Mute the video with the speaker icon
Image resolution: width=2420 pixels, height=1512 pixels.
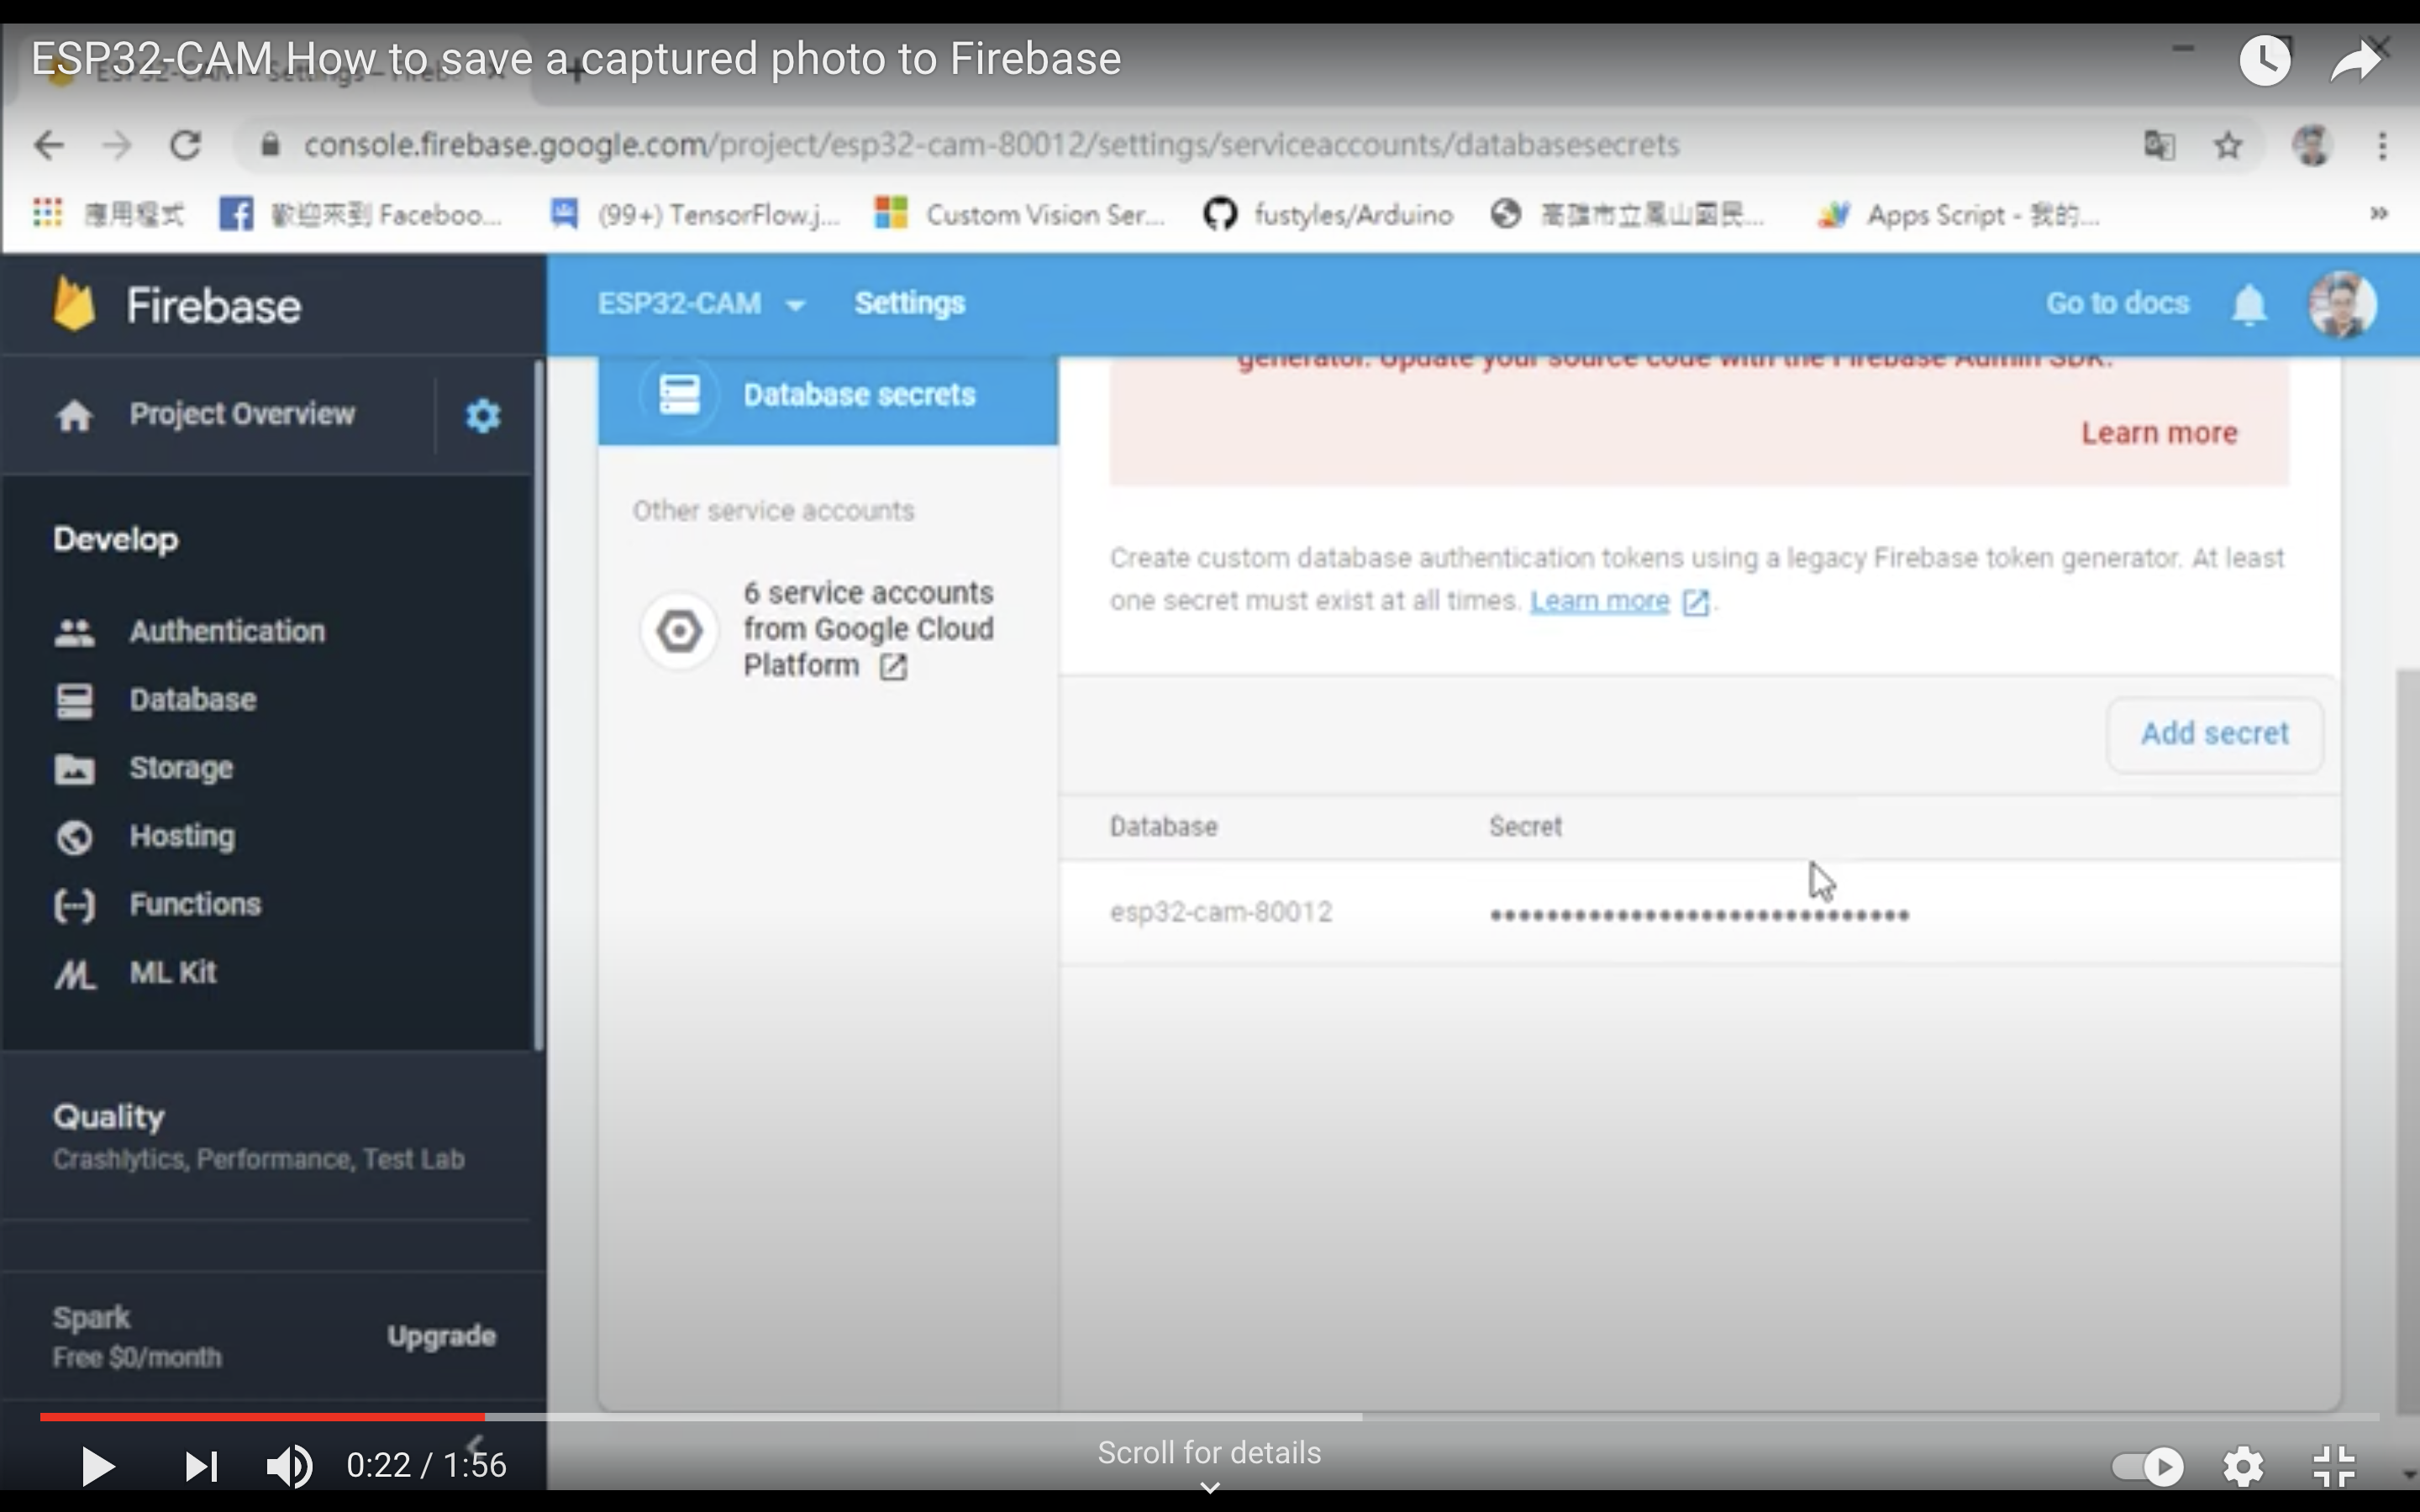pos(290,1466)
